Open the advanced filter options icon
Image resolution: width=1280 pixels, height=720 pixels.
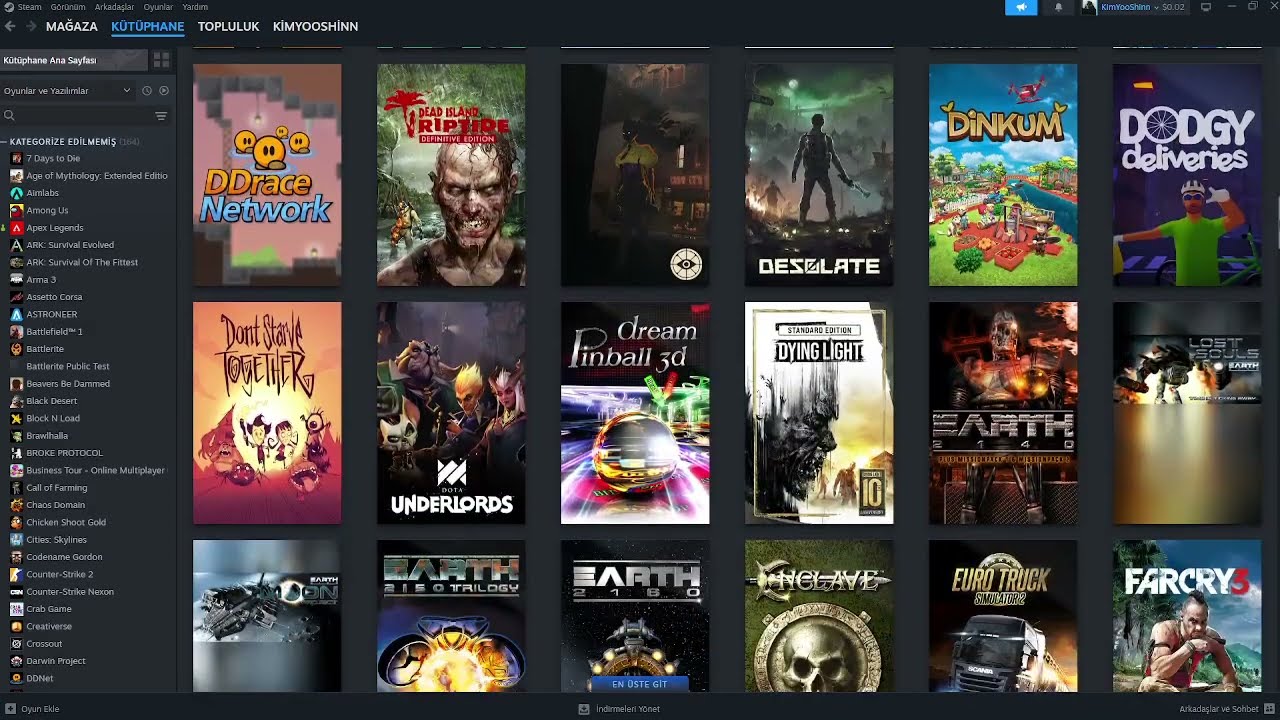coord(161,116)
